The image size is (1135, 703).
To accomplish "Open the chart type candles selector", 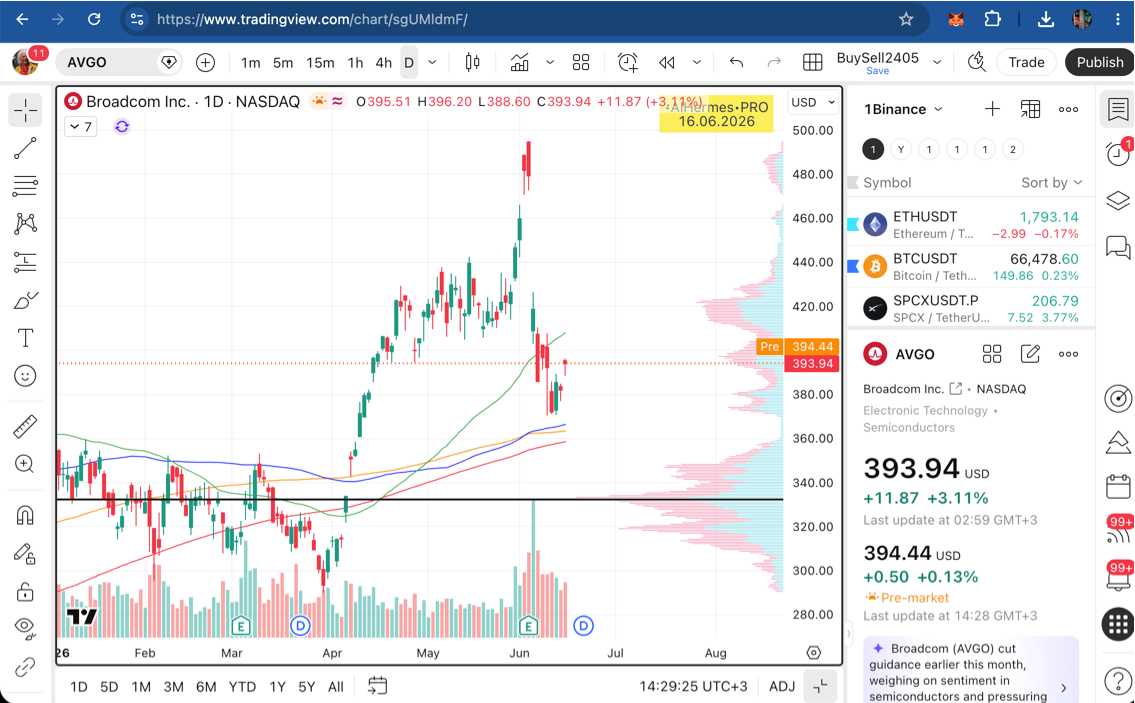I will tap(473, 62).
